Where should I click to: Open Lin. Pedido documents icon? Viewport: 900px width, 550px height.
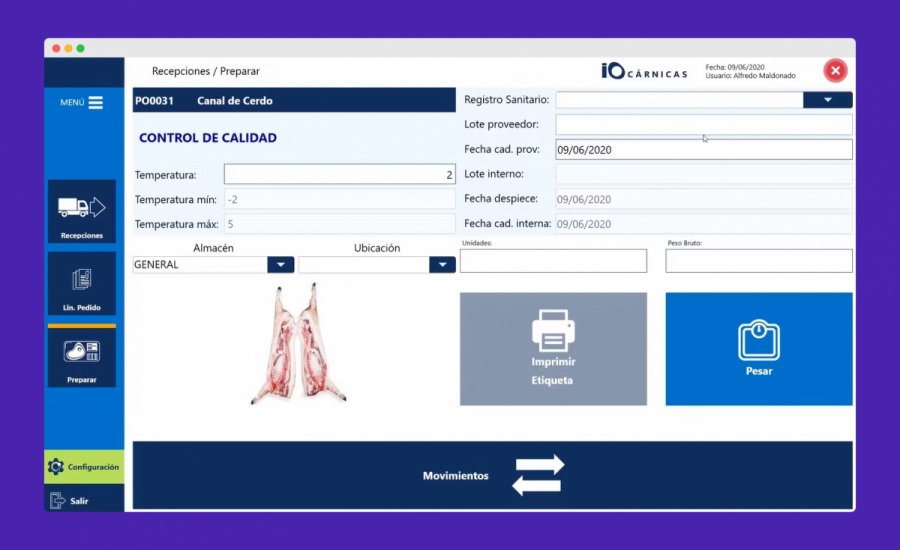pos(82,281)
